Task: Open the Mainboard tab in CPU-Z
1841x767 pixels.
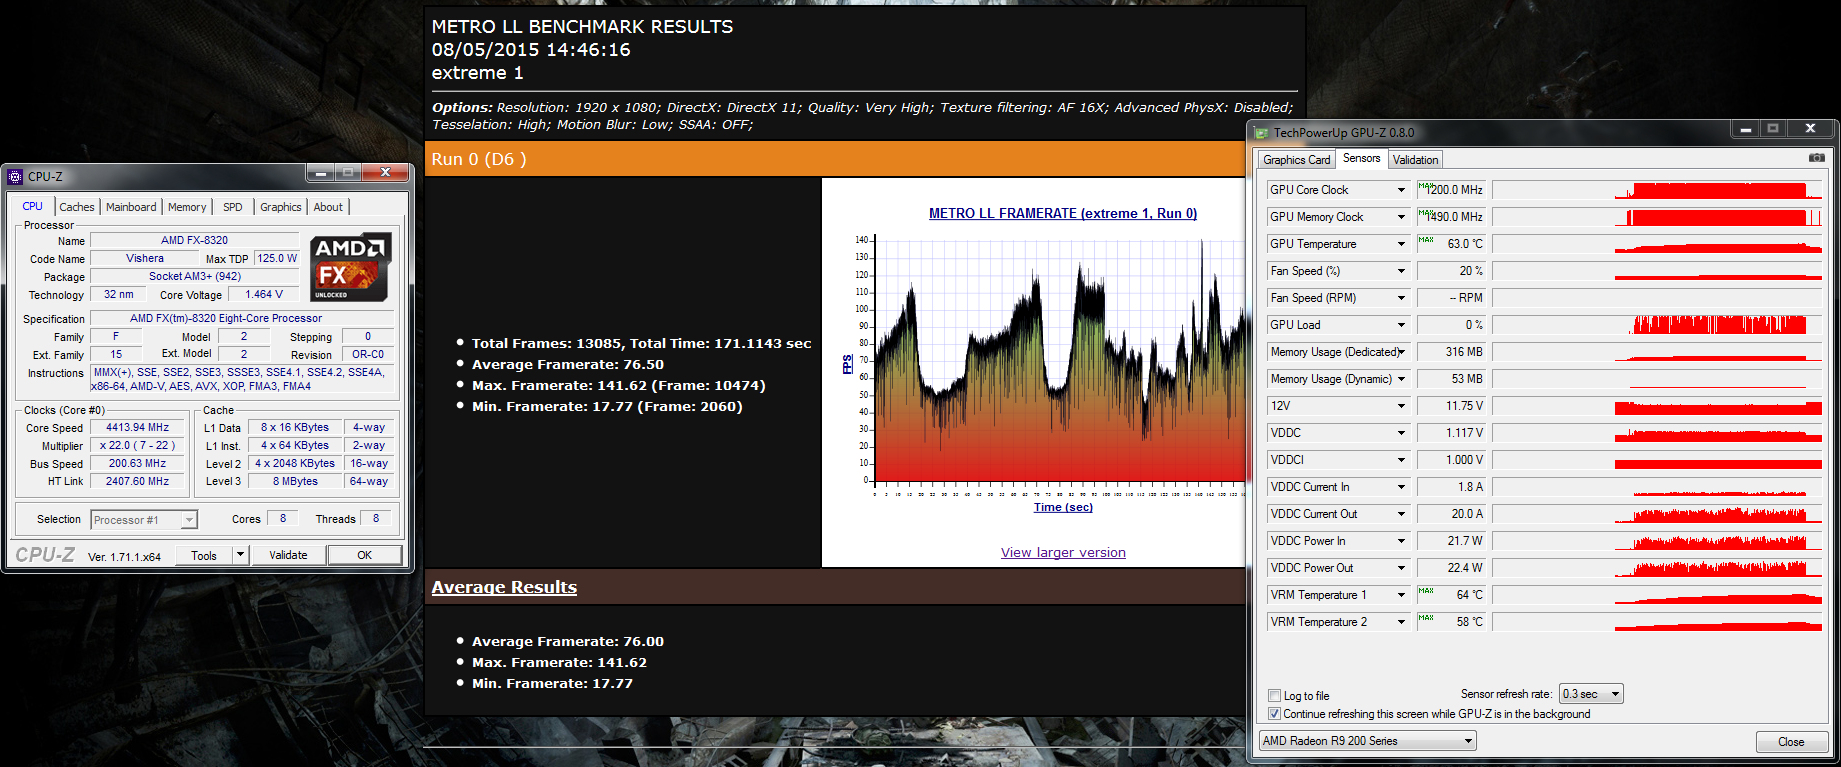Action: [131, 207]
